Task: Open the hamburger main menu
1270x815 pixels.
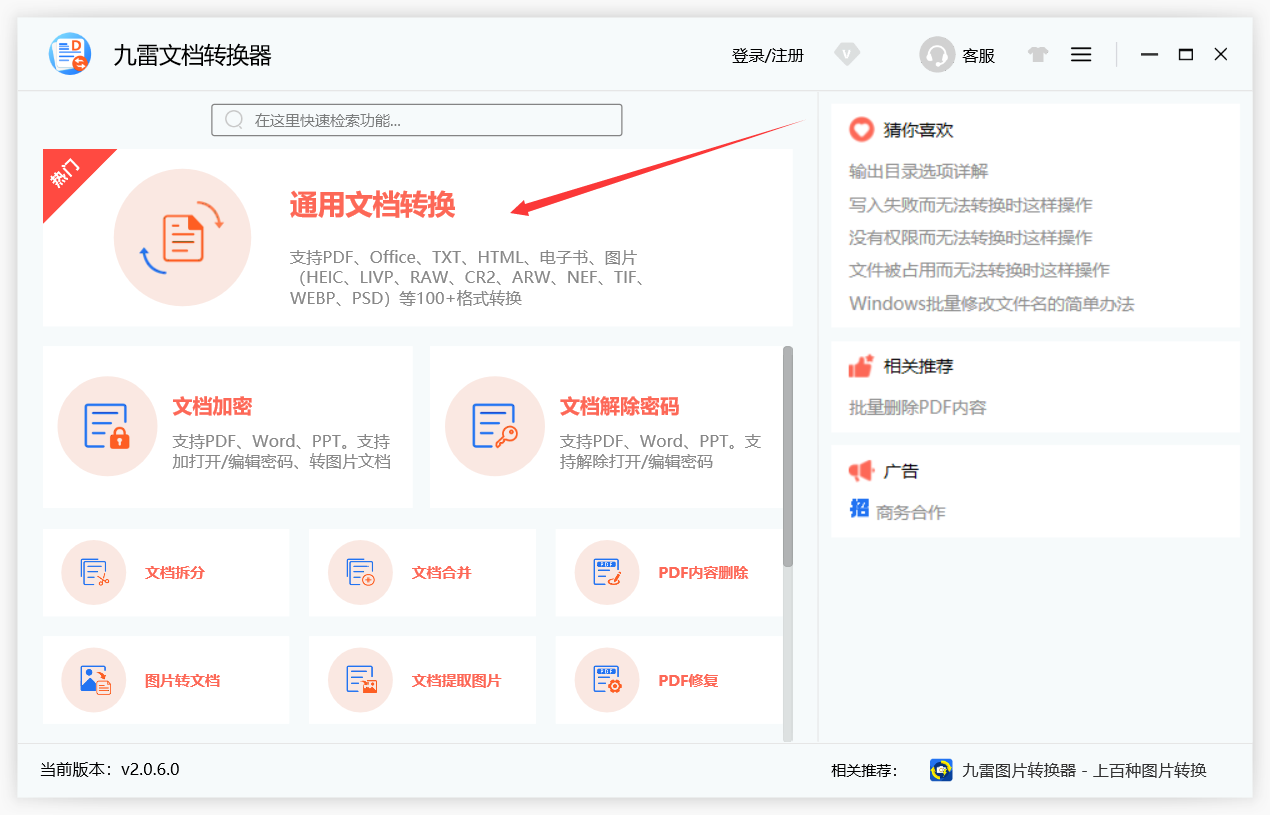Action: 1081,55
